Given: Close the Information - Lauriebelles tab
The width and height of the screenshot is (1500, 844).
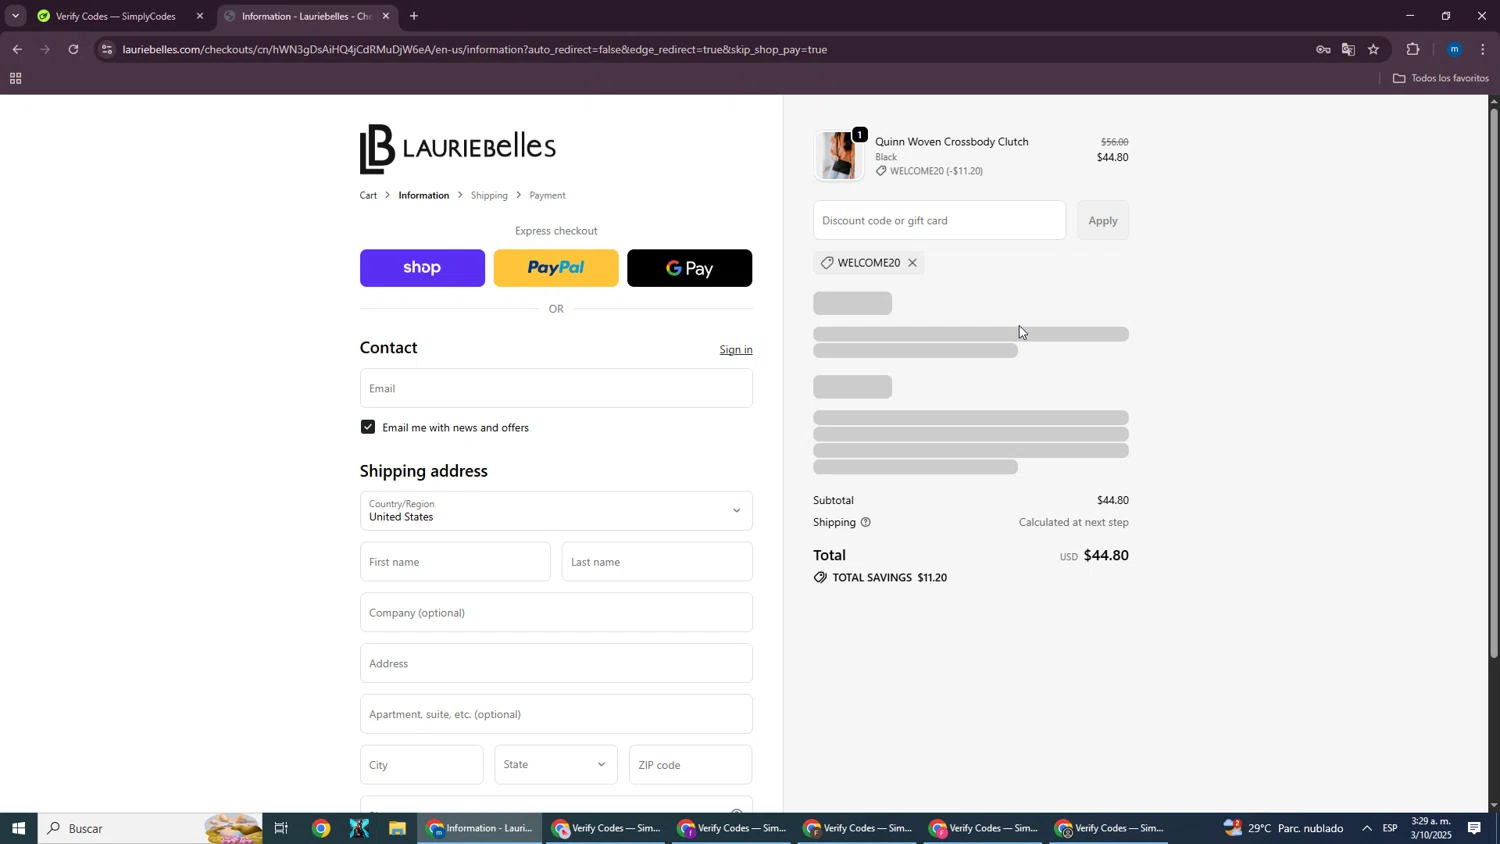Looking at the screenshot, I should click(386, 16).
